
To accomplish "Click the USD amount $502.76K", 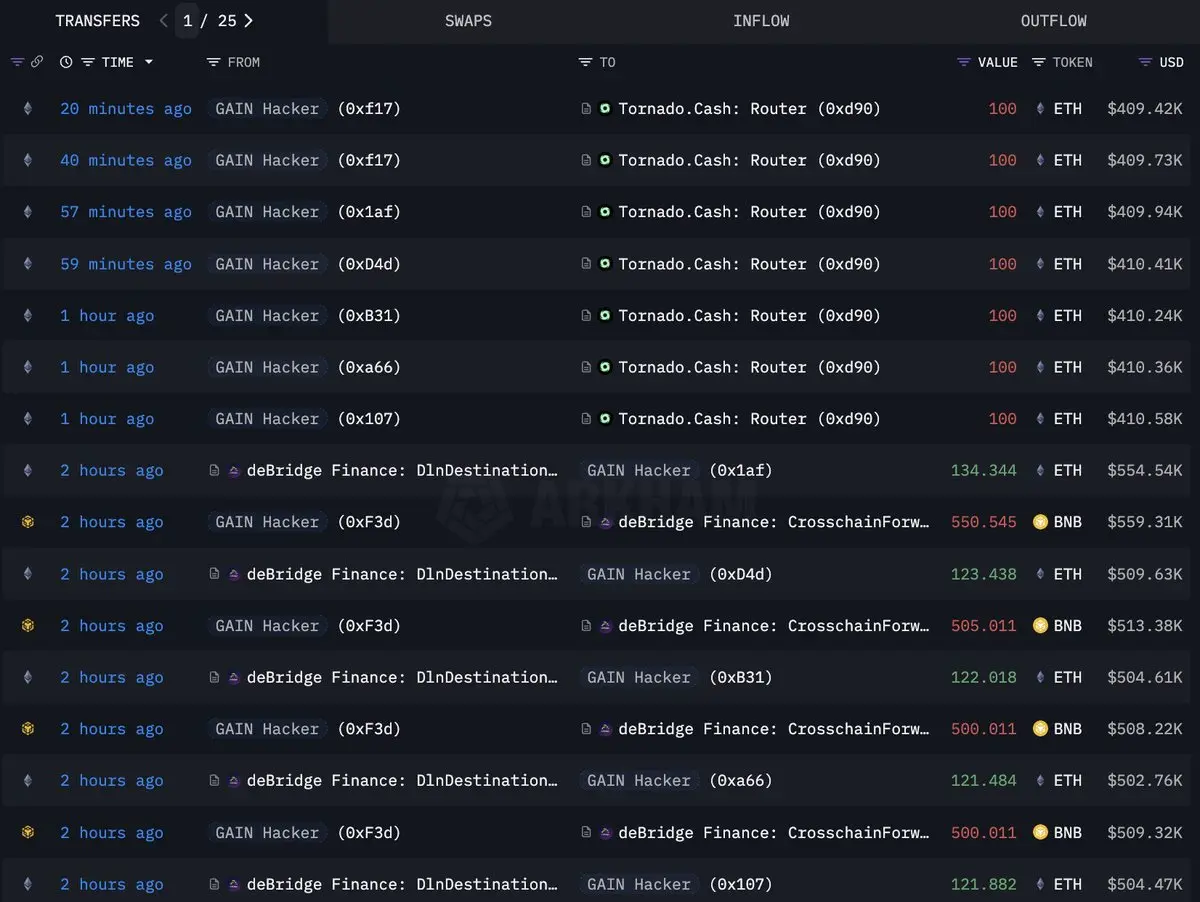I will coord(1145,780).
